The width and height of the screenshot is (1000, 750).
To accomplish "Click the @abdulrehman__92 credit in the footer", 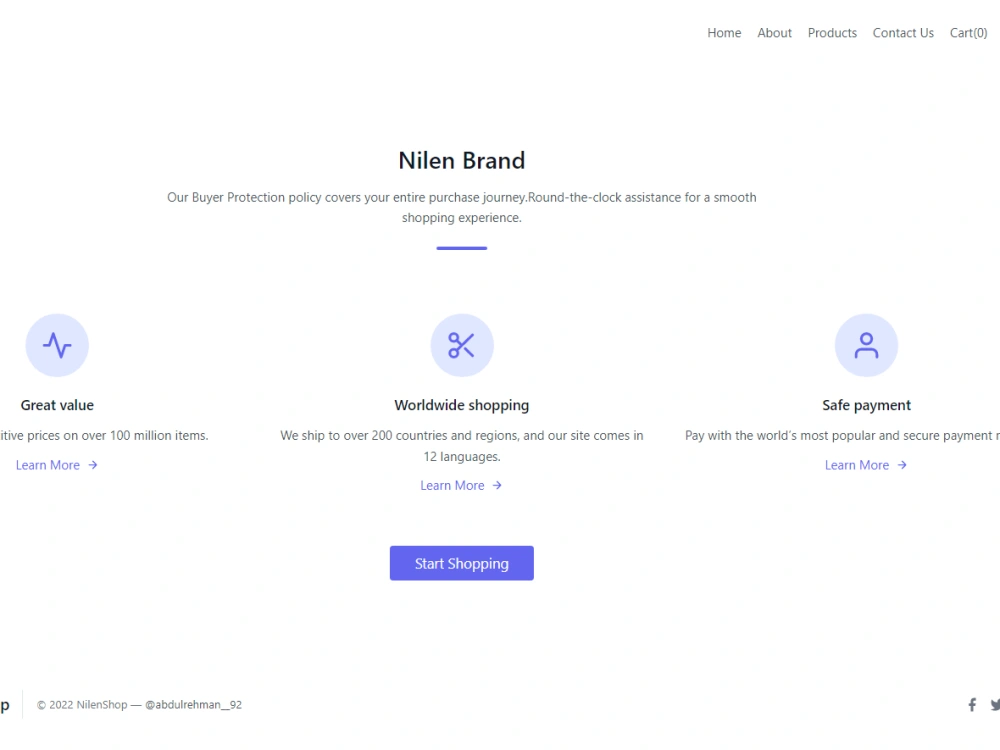I will coord(193,704).
